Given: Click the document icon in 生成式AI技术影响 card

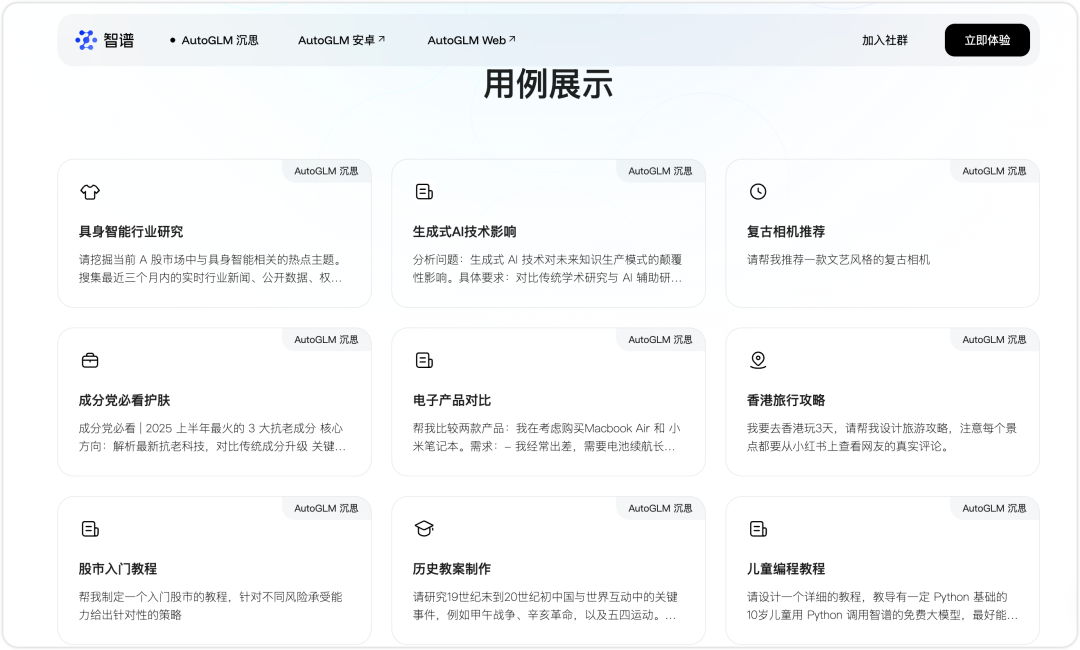Looking at the screenshot, I should tap(424, 192).
